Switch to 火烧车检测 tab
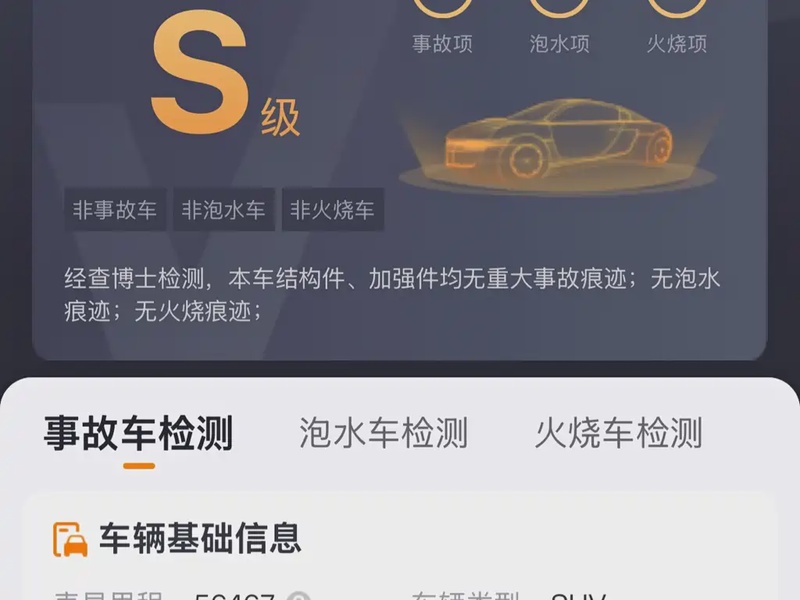The width and height of the screenshot is (800, 600). 618,433
